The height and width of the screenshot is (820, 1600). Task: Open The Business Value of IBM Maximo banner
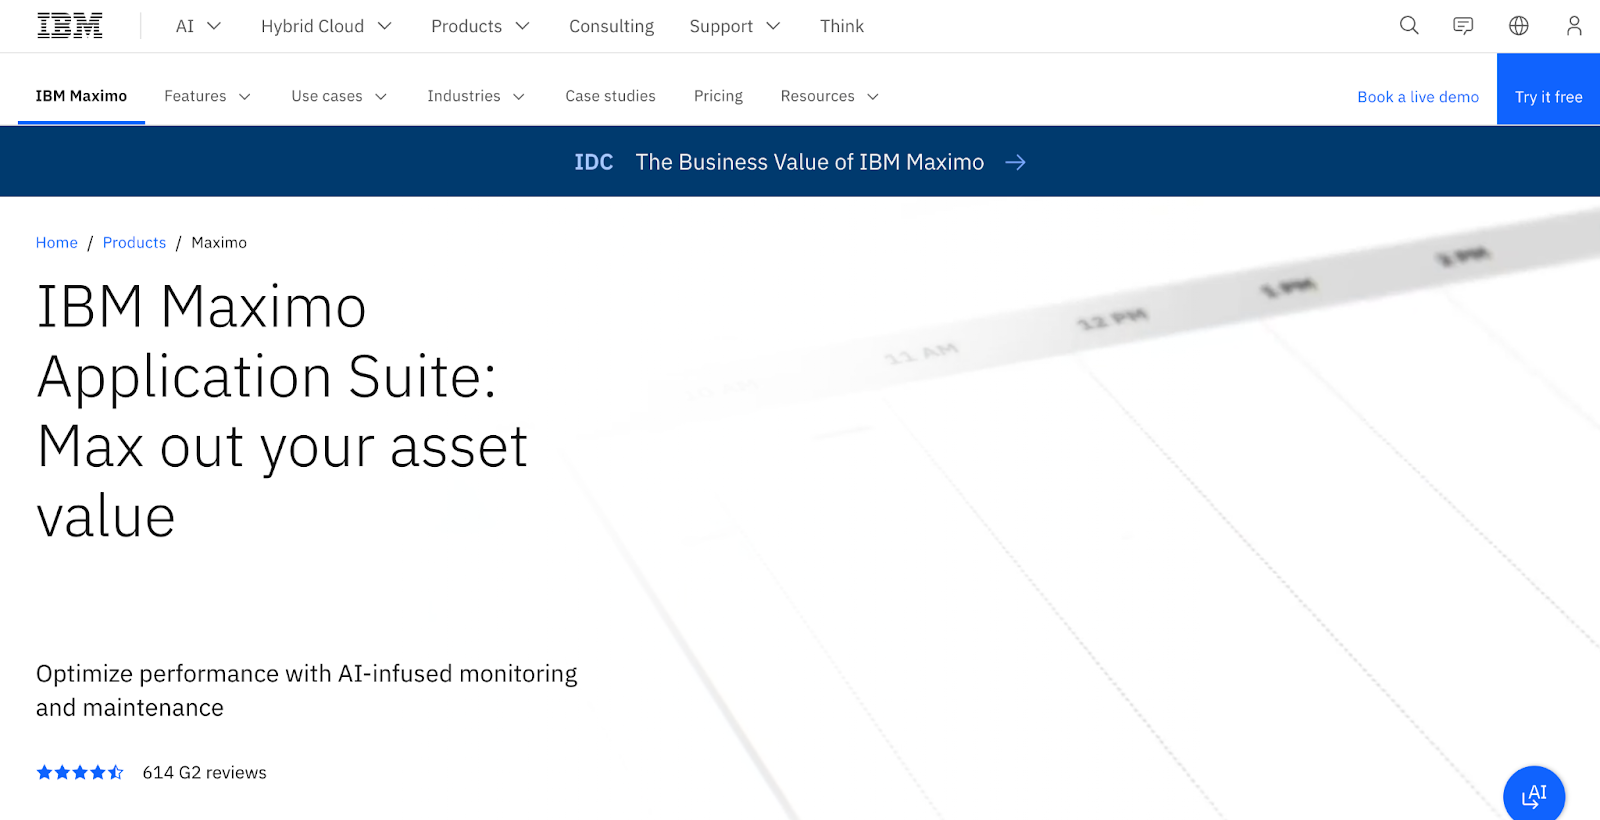point(800,162)
